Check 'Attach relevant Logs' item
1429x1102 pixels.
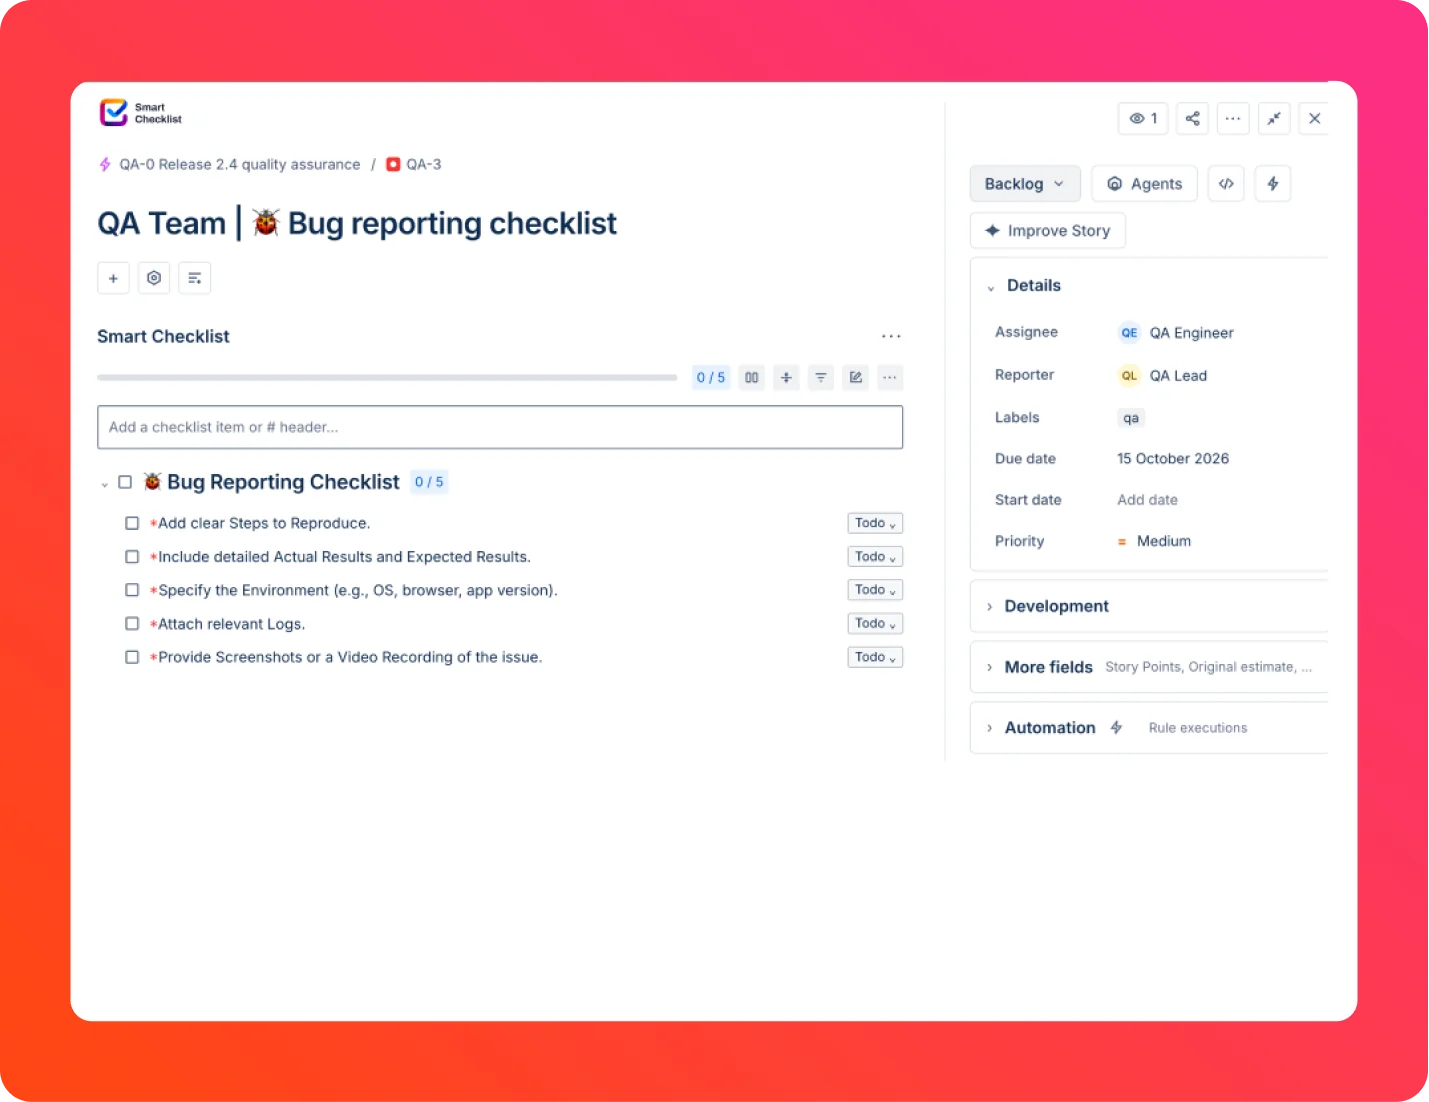click(x=132, y=624)
